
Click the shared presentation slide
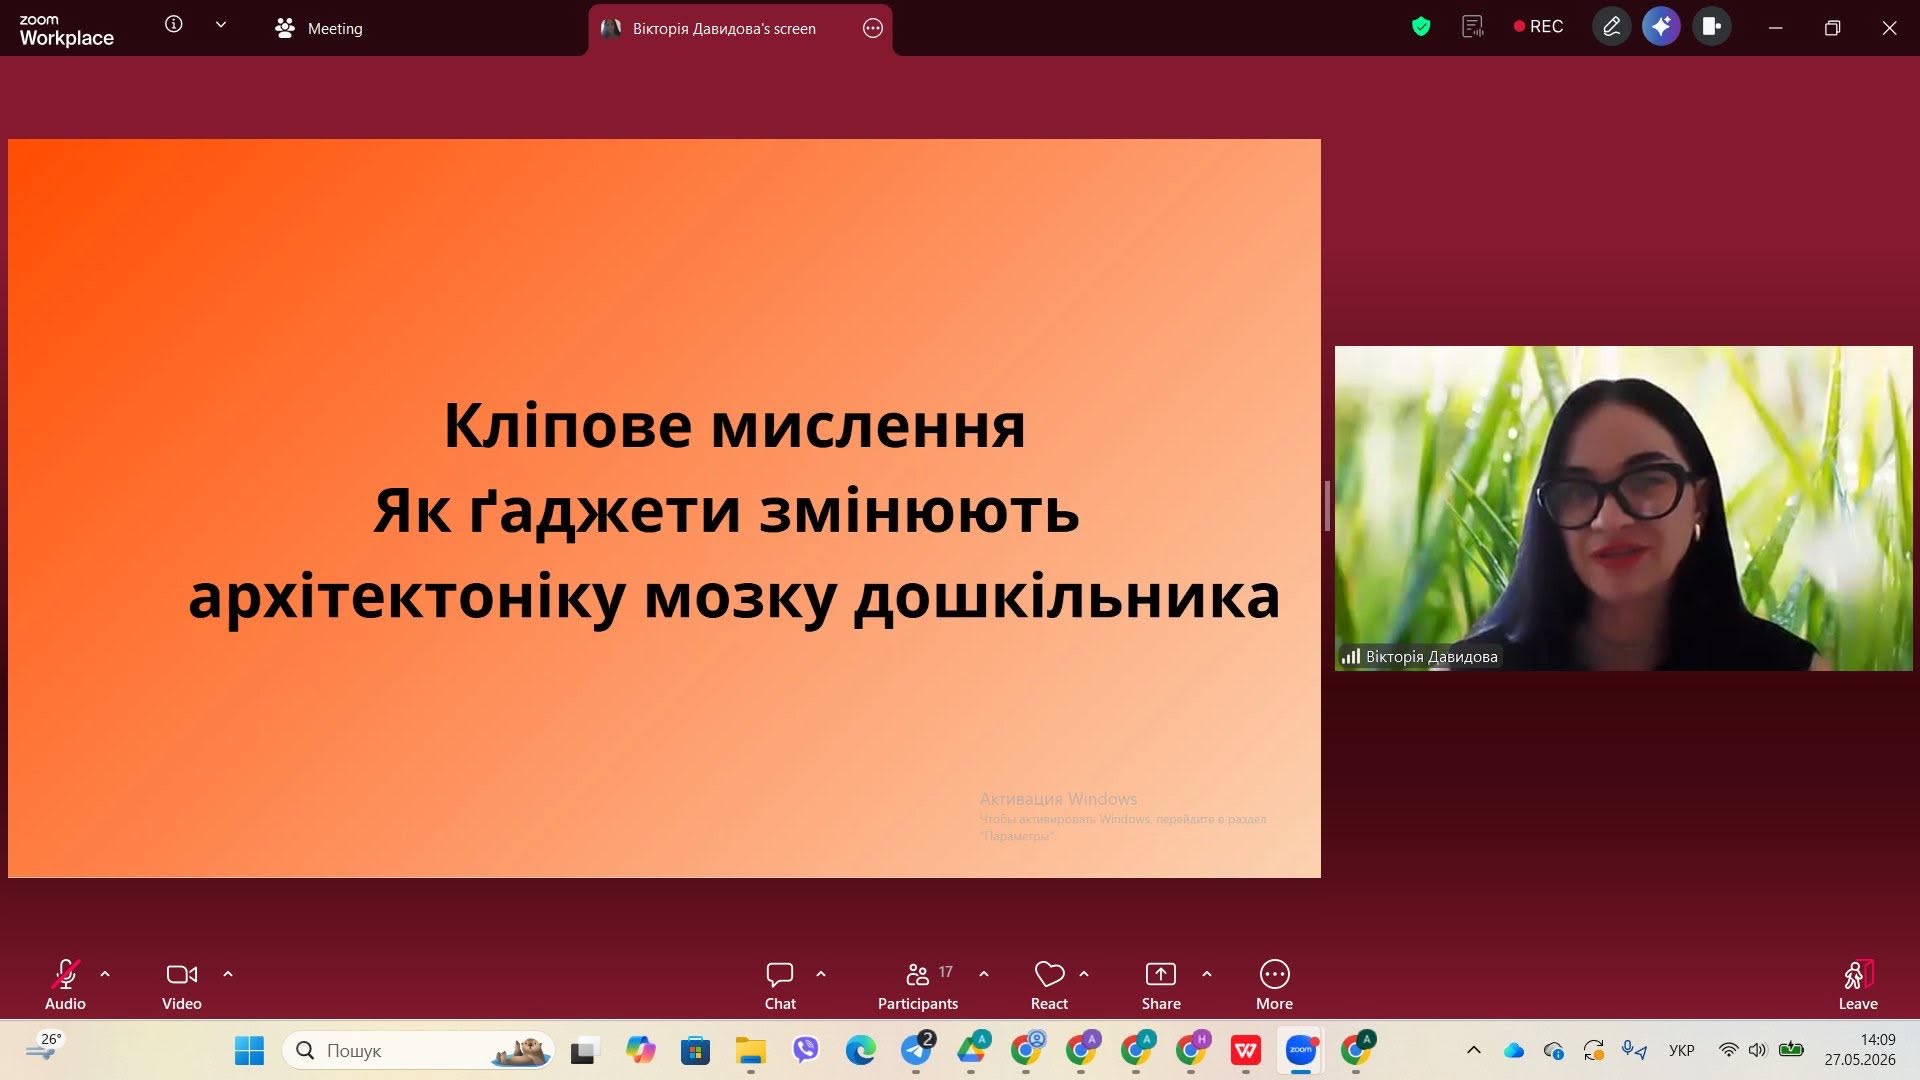point(664,508)
